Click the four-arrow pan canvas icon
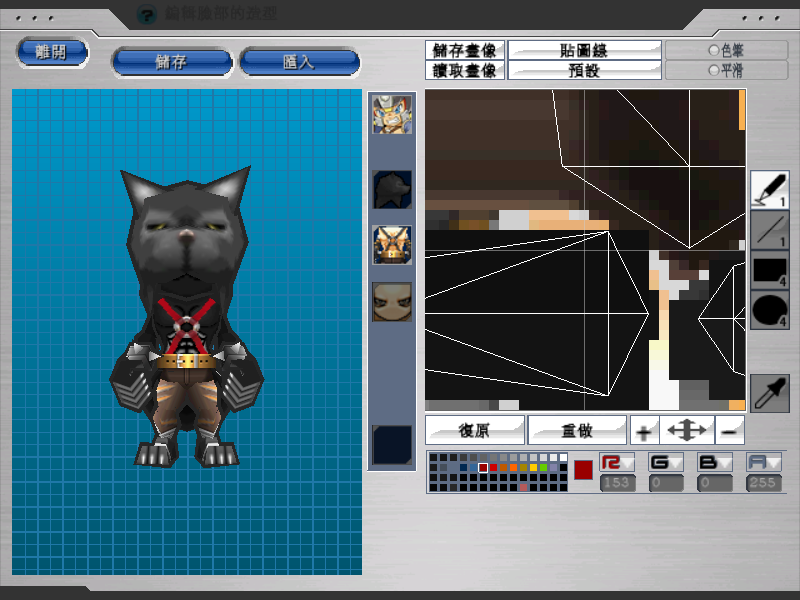 coord(687,431)
